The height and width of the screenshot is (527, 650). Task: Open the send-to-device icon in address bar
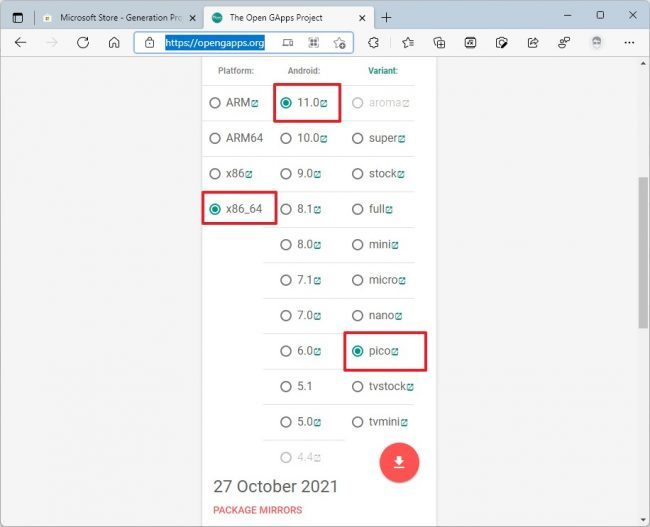point(288,42)
